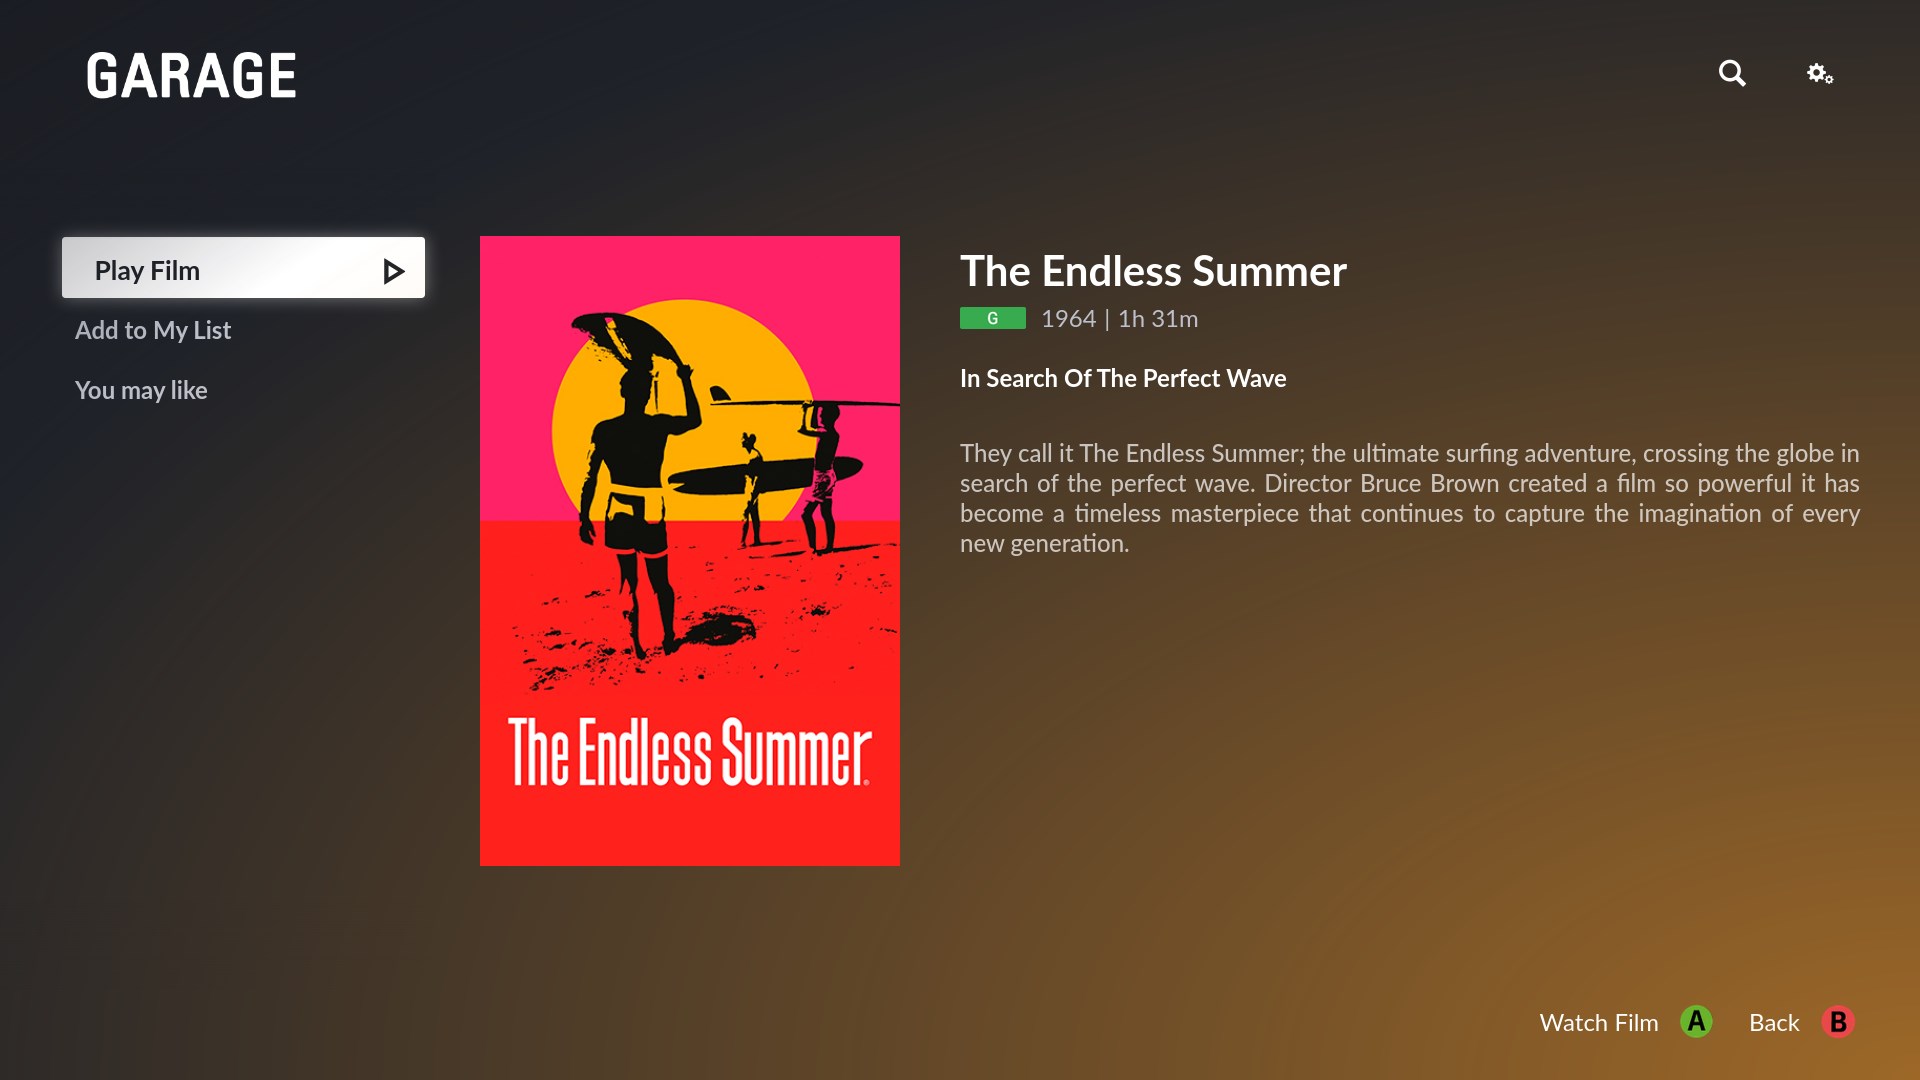Open settings configuration panel
The image size is (1920, 1080).
(1820, 73)
